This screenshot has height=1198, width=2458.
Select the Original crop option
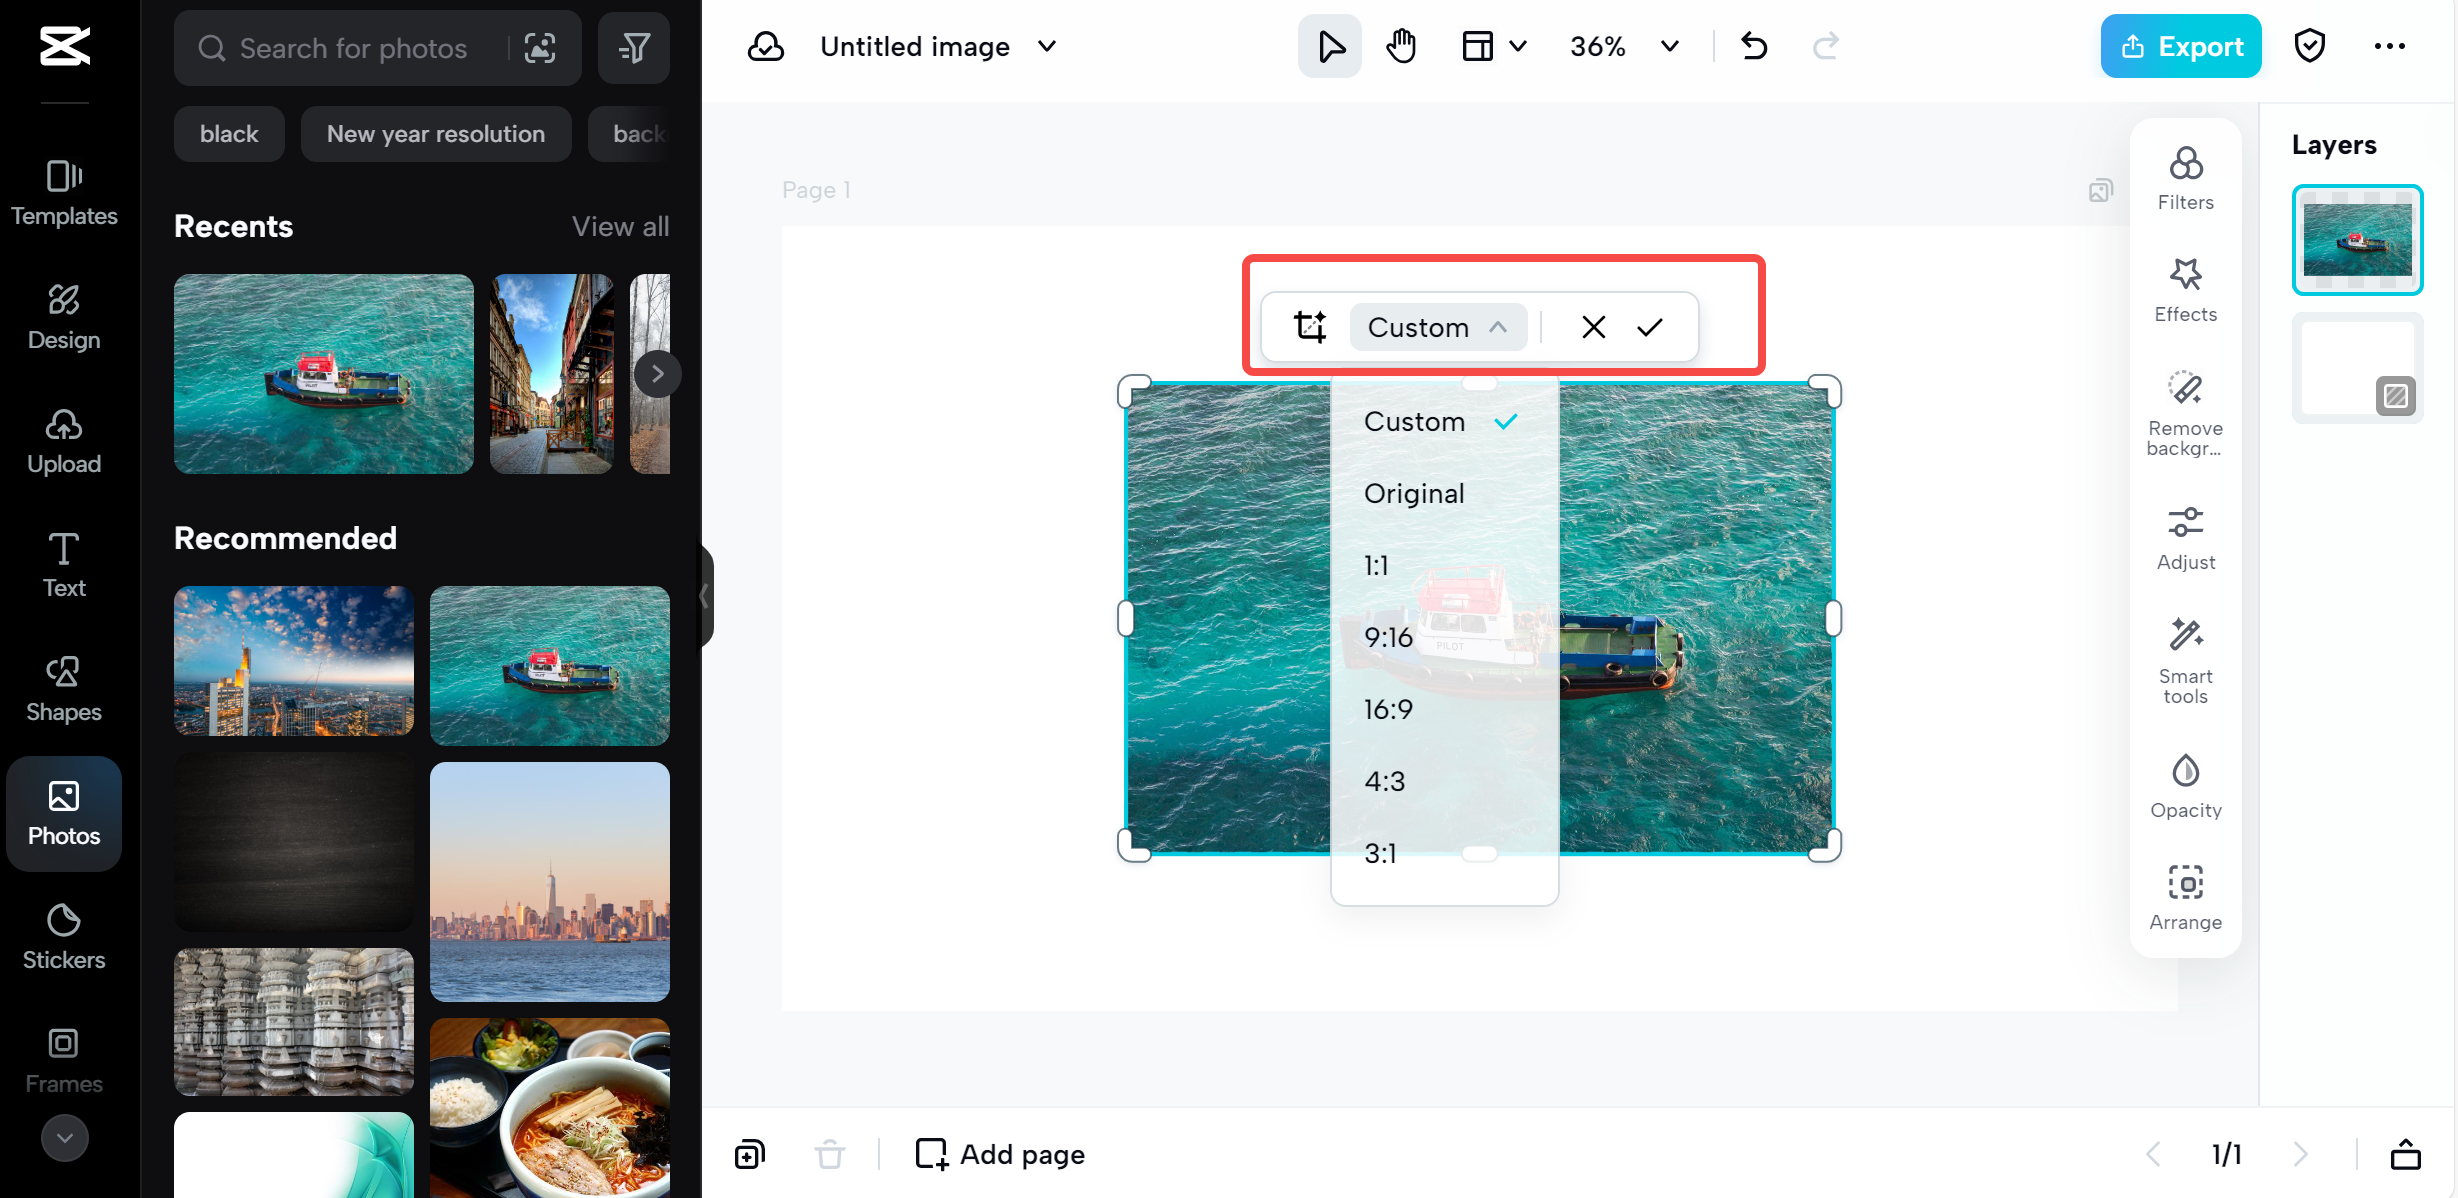pos(1413,493)
